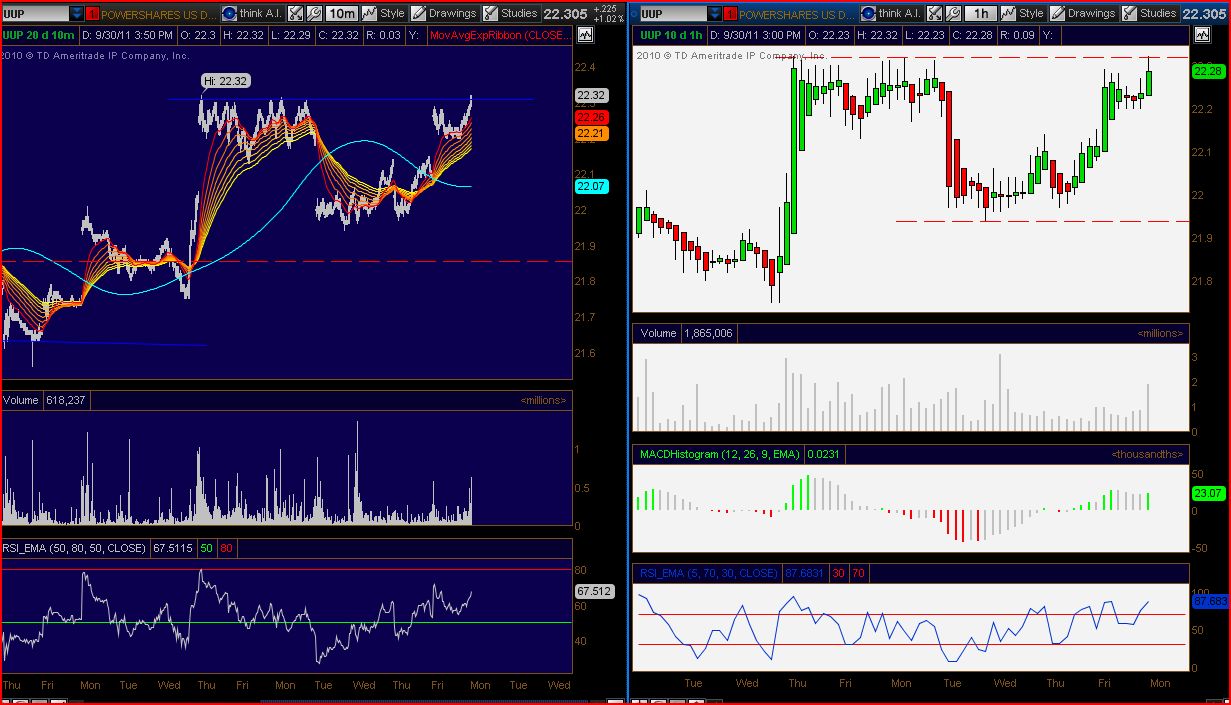This screenshot has height=705, width=1231.
Task: Click the Drawings pencil icon on left chart
Action: [418, 13]
